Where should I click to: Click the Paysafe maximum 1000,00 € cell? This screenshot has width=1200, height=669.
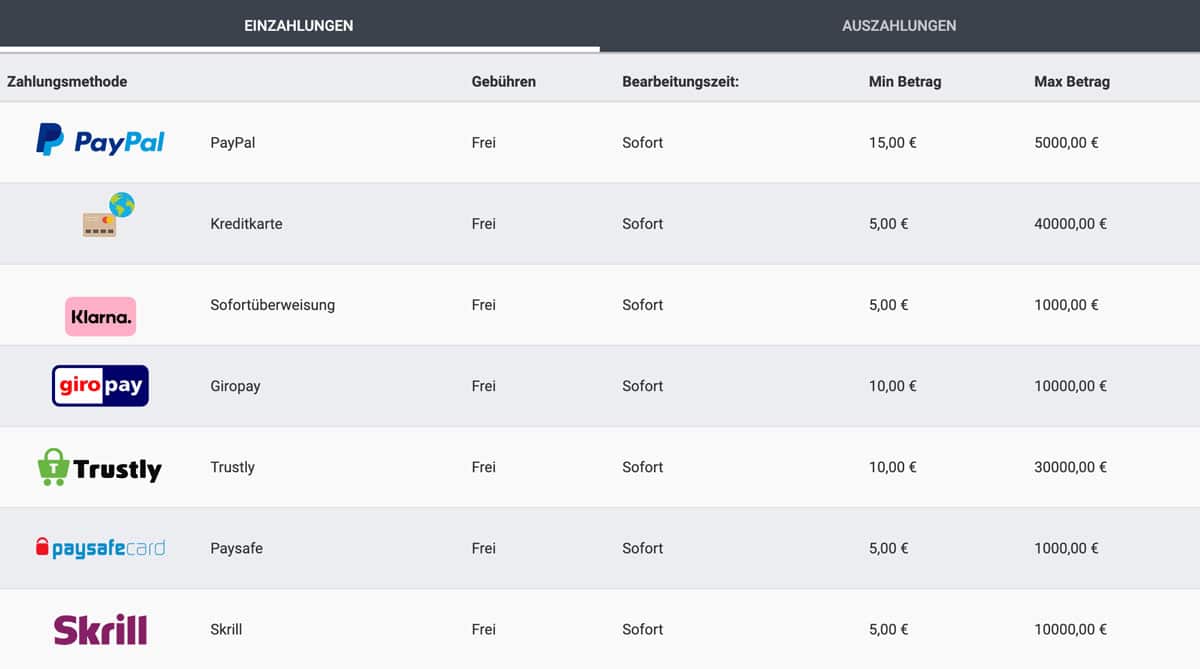point(1066,548)
